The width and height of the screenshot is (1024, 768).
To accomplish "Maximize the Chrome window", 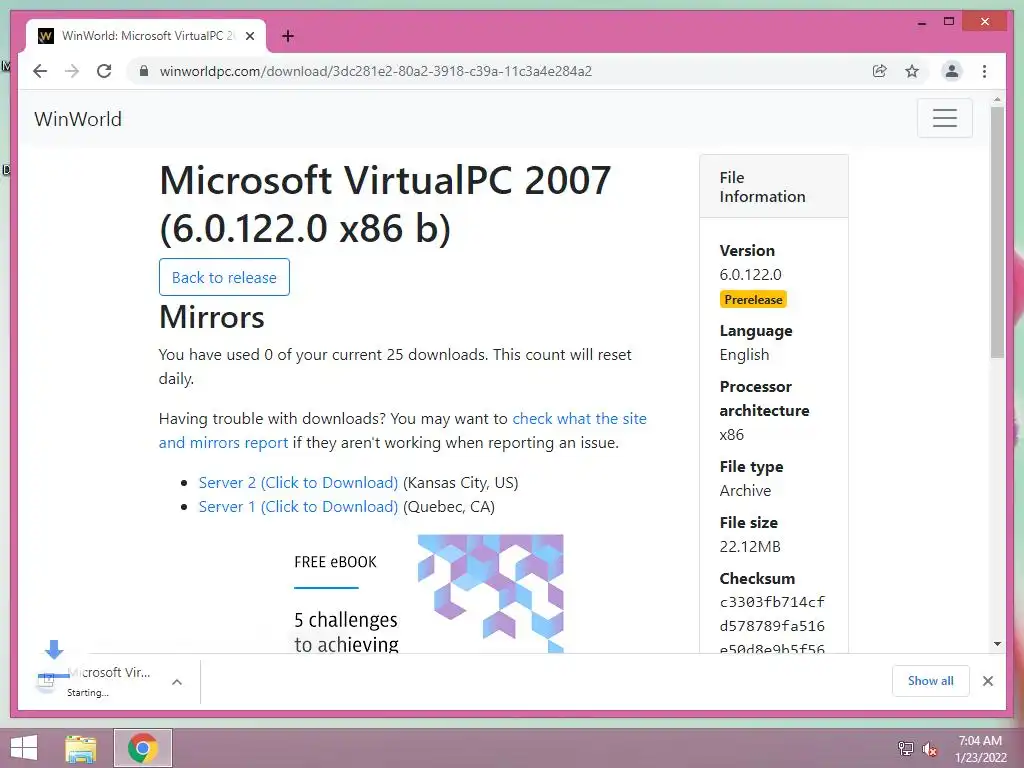I will [x=949, y=22].
